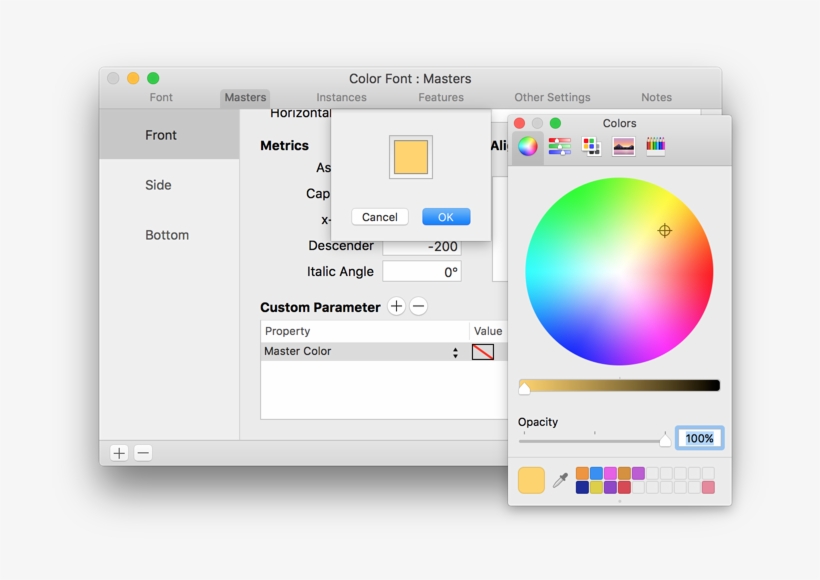Viewport: 820px width, 580px height.
Task: Close the Colors panel with the red button
Action: (519, 123)
